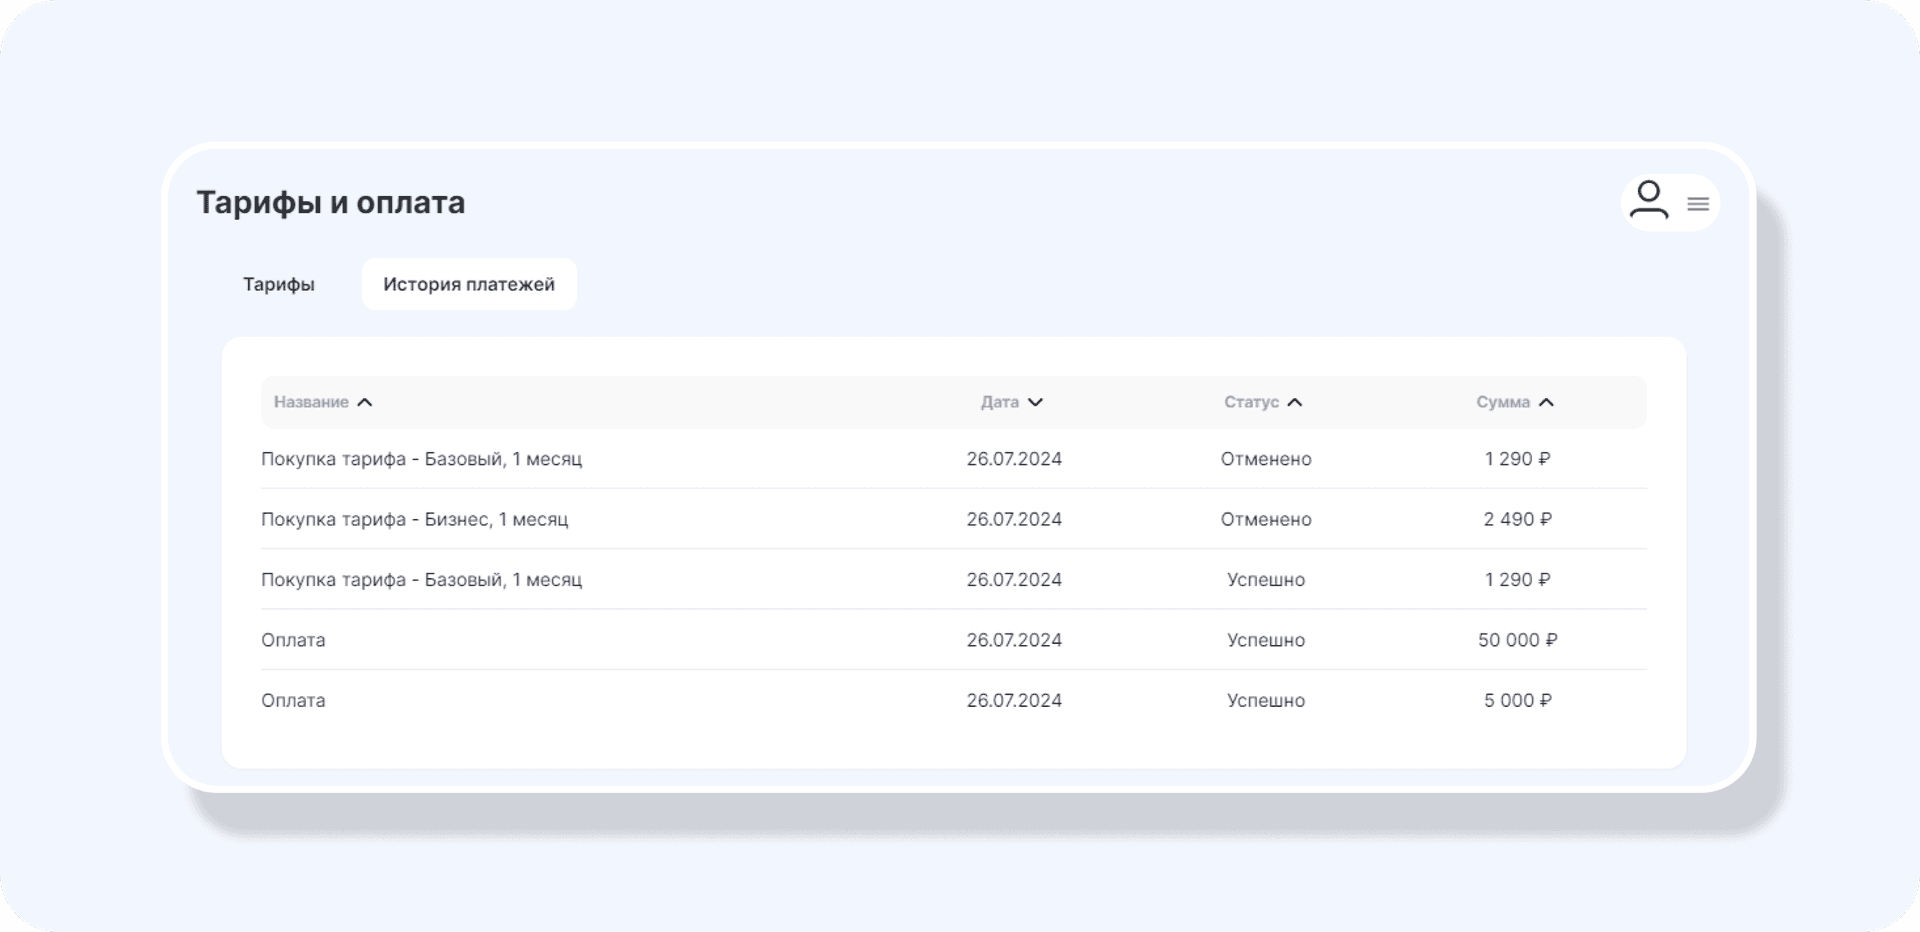Select the История платежей tab
This screenshot has height=932, width=1920.
pyautogui.click(x=469, y=284)
